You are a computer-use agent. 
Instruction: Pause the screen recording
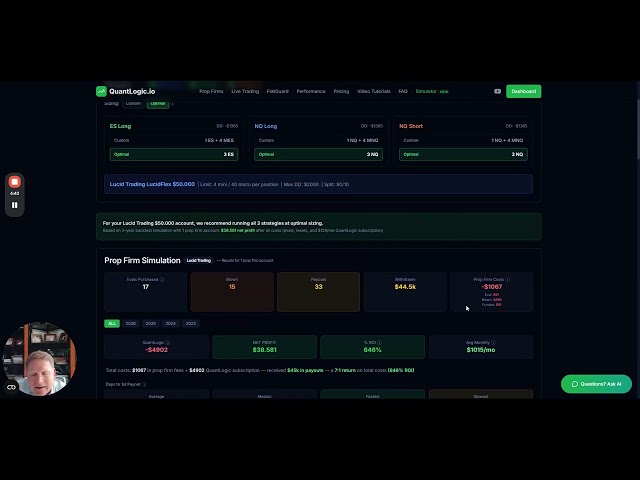pos(14,205)
